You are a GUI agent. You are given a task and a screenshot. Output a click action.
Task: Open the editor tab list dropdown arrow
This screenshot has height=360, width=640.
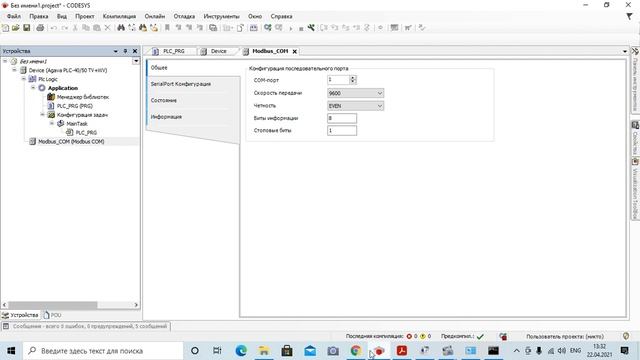click(624, 51)
